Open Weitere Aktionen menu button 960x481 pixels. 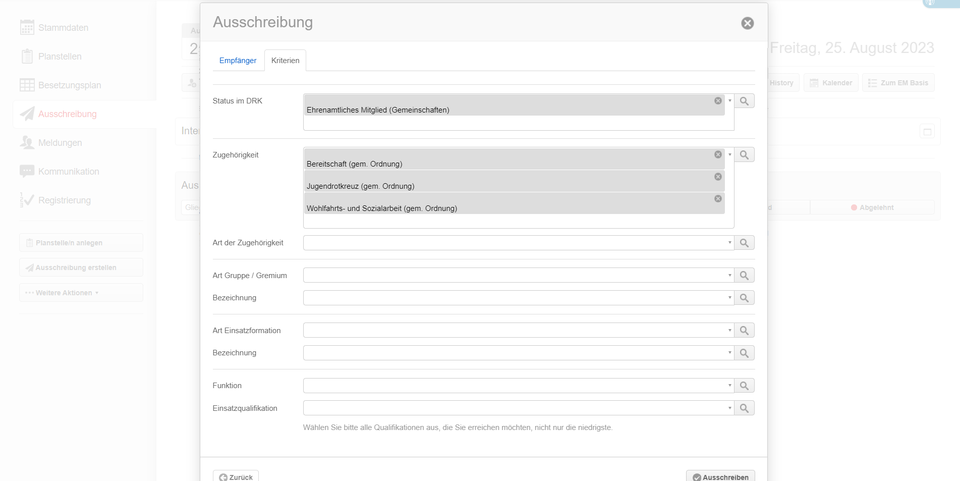81,293
